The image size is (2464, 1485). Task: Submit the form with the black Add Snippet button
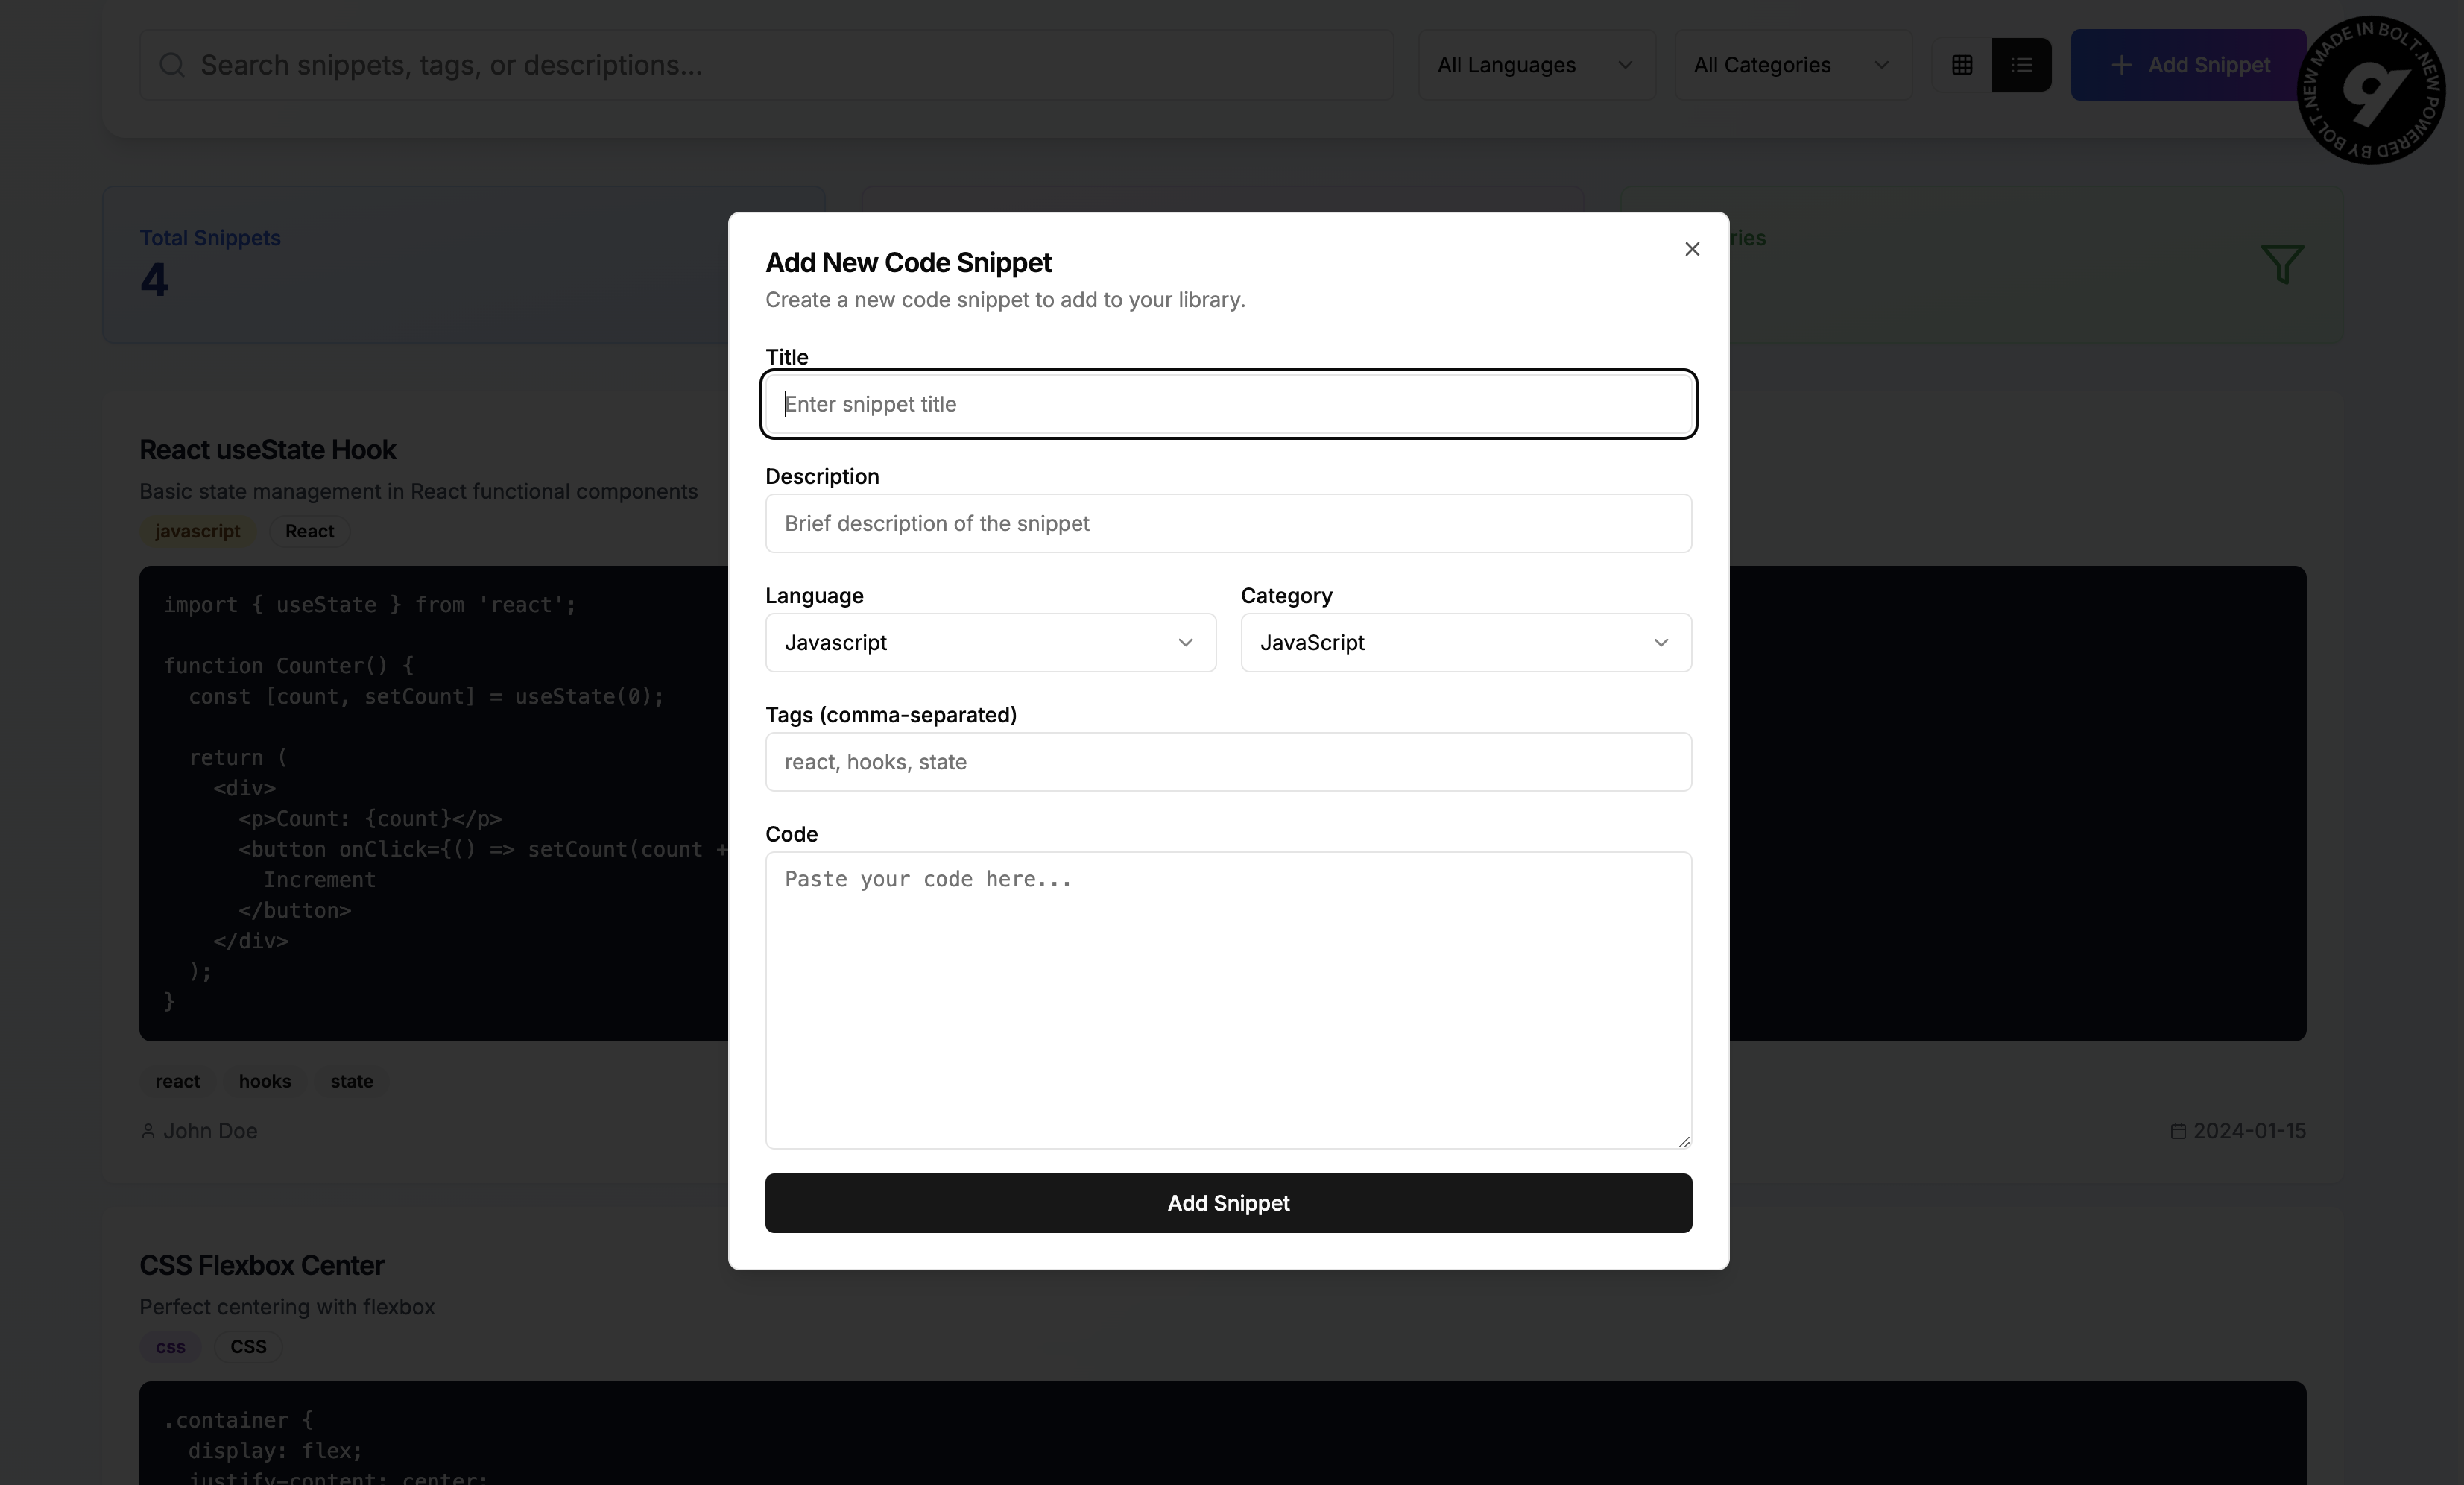pyautogui.click(x=1228, y=1203)
